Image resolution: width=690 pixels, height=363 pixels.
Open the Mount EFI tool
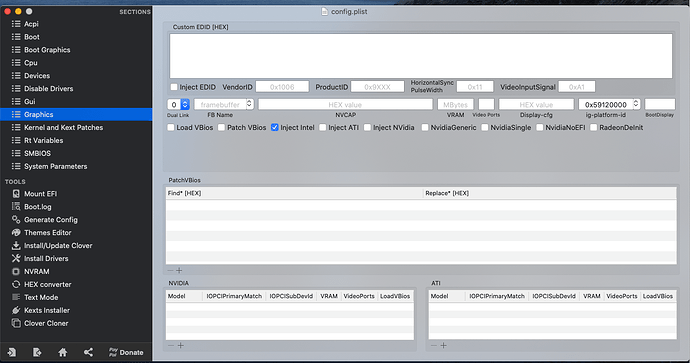tap(40, 194)
